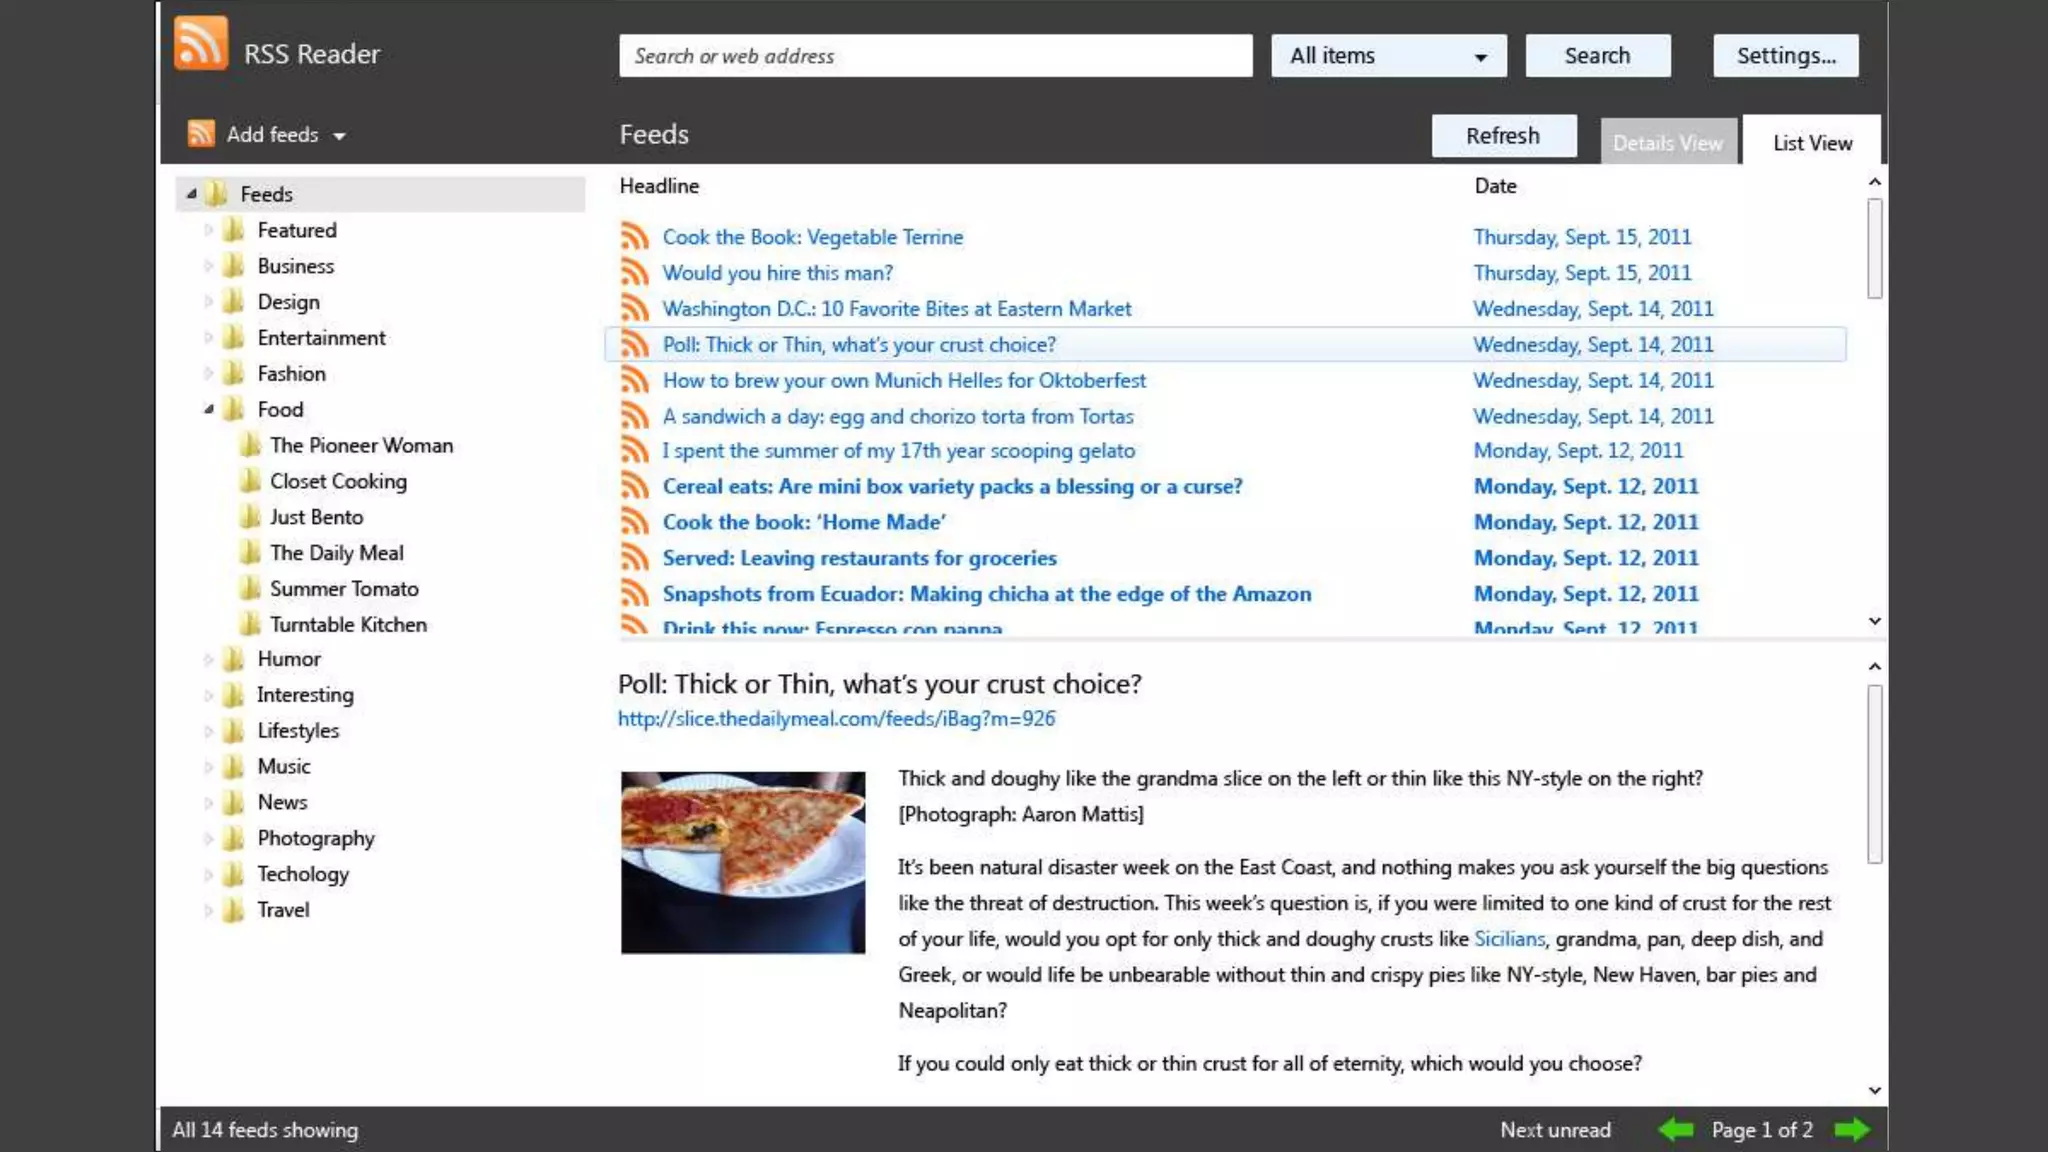Open the Add feeds dropdown menu

(339, 136)
